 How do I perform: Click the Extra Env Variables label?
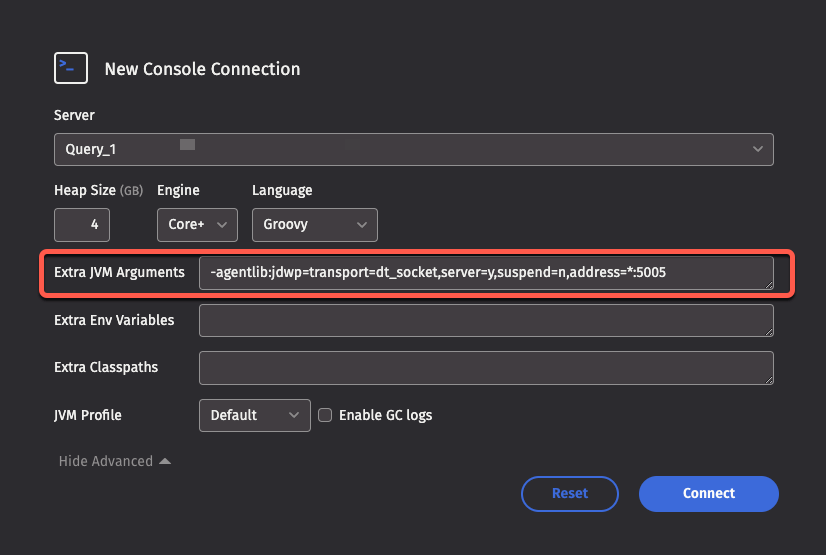click(114, 321)
